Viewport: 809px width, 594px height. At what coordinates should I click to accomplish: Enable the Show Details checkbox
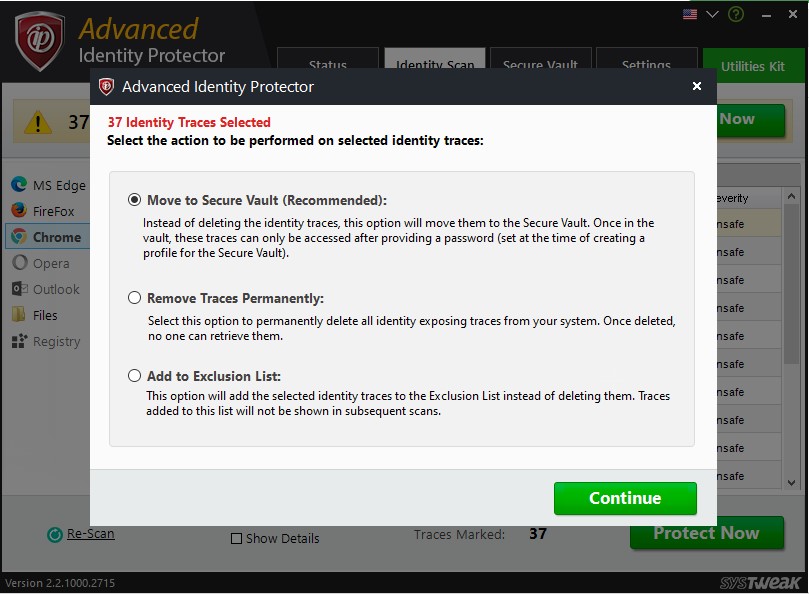click(237, 539)
